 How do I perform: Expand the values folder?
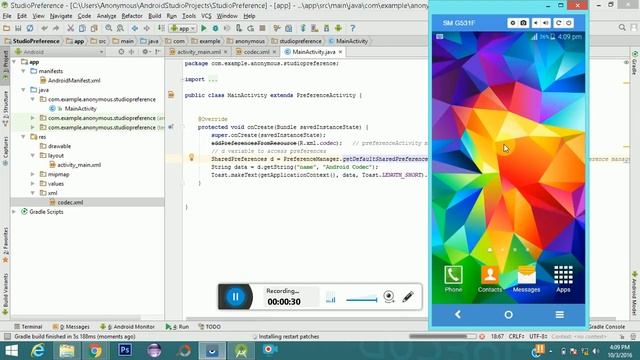click(33, 184)
